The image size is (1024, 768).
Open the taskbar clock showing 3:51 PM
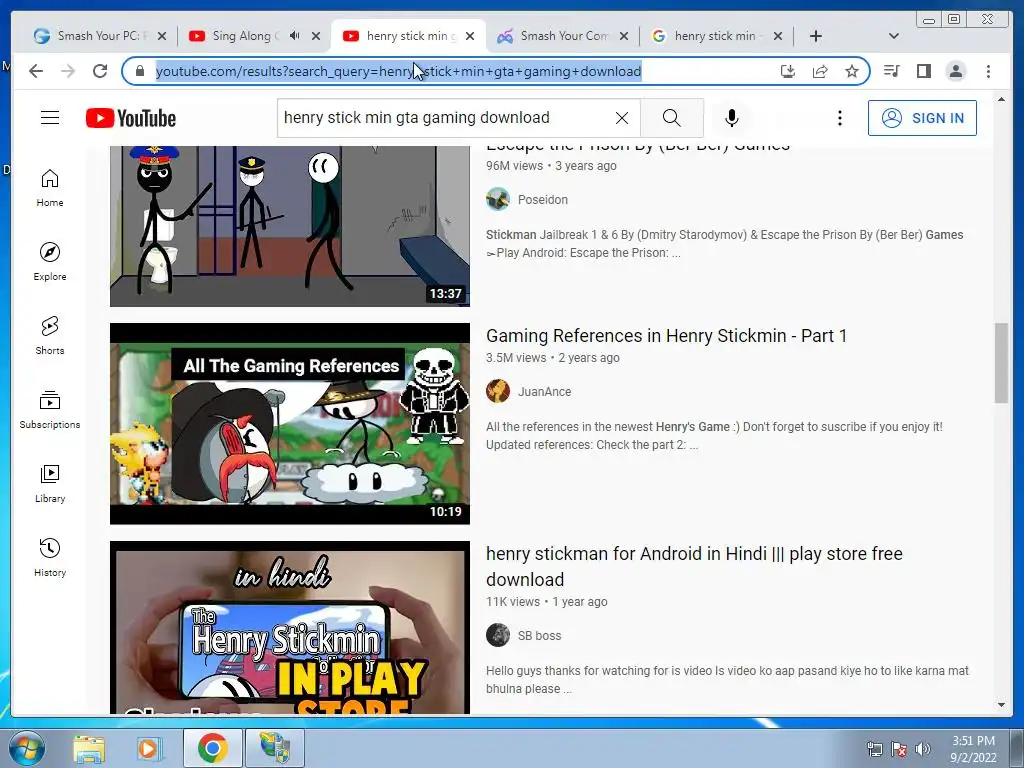[x=973, y=749]
